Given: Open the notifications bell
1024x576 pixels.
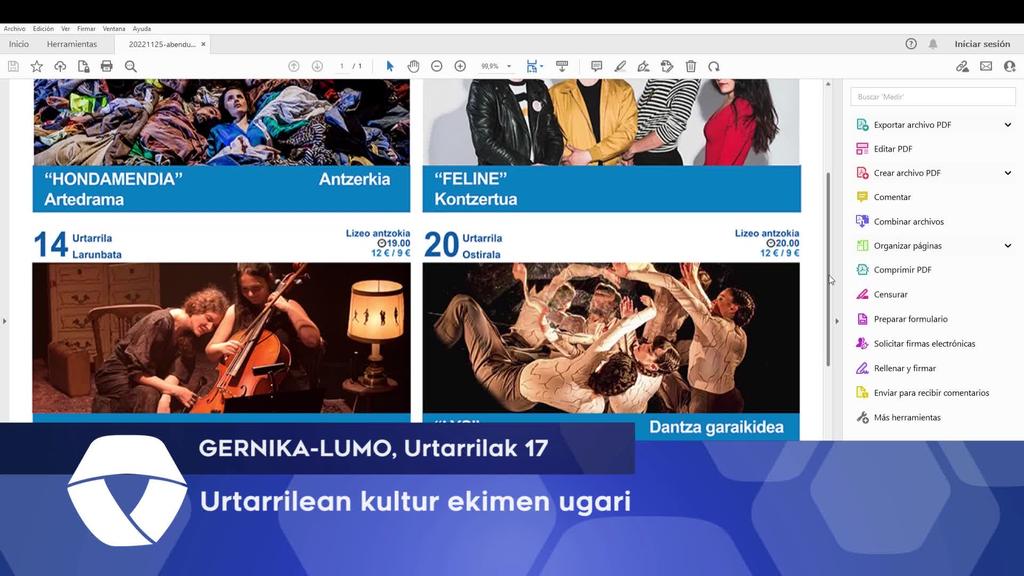Looking at the screenshot, I should (x=933, y=44).
